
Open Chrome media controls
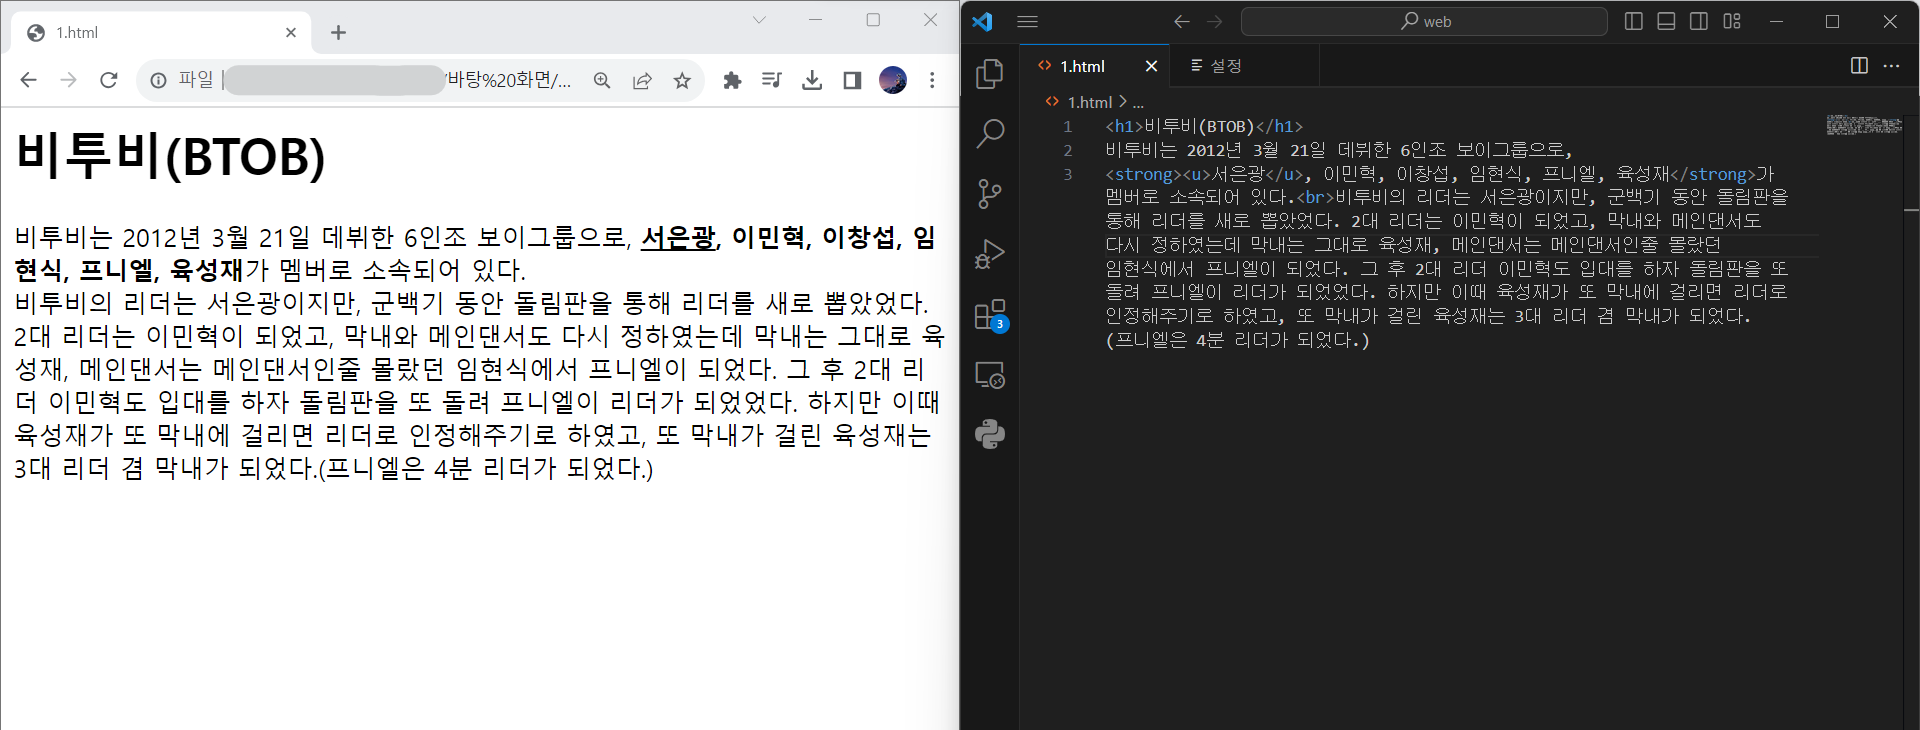771,80
